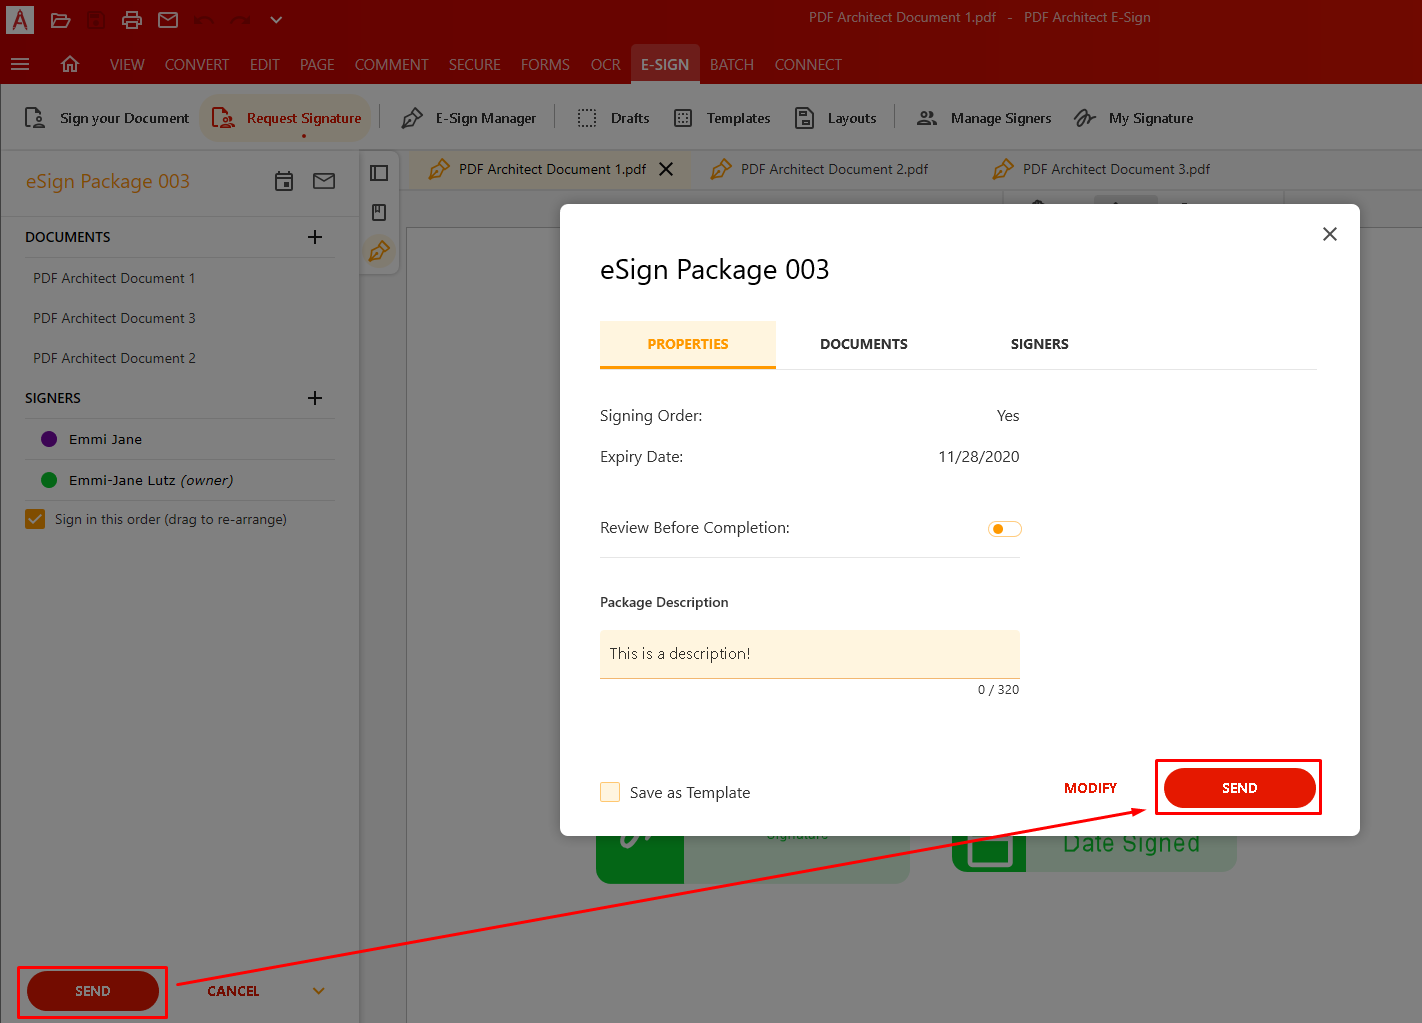Select SIGNERS tab in dialog

1040,344
